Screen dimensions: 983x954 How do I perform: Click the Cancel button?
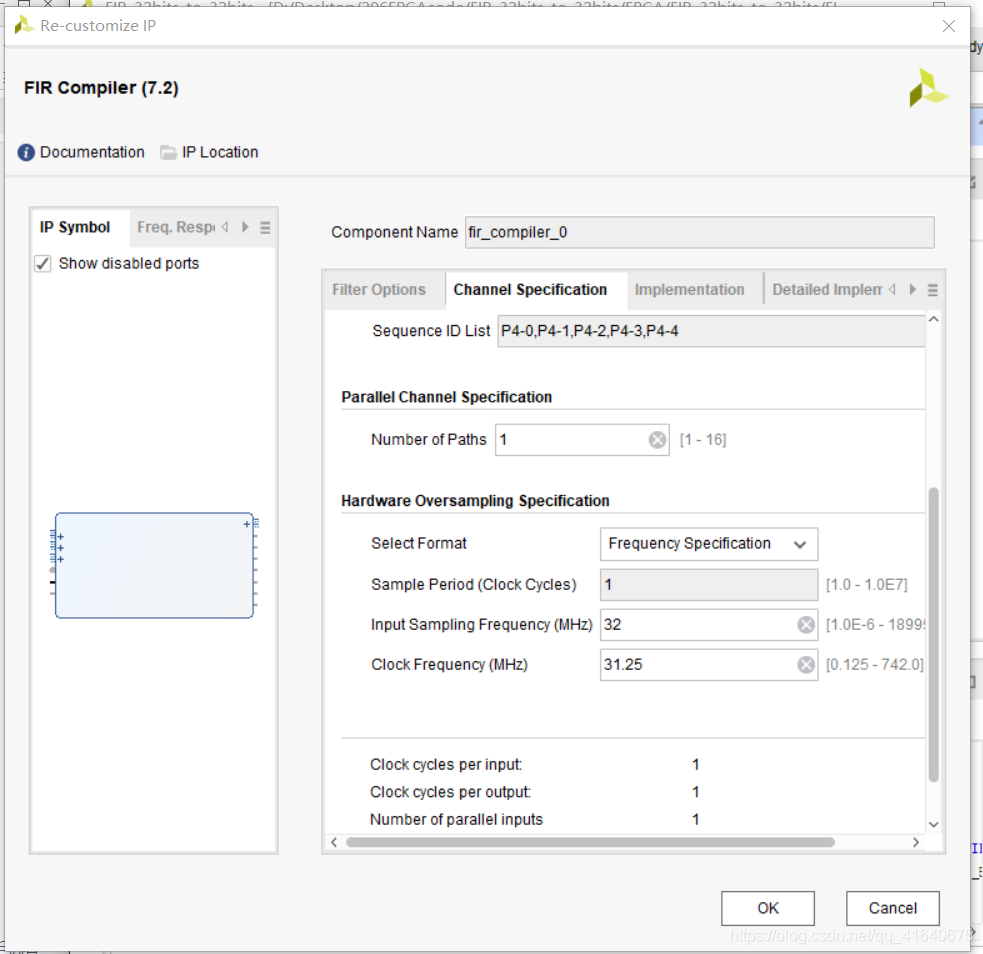pos(893,908)
